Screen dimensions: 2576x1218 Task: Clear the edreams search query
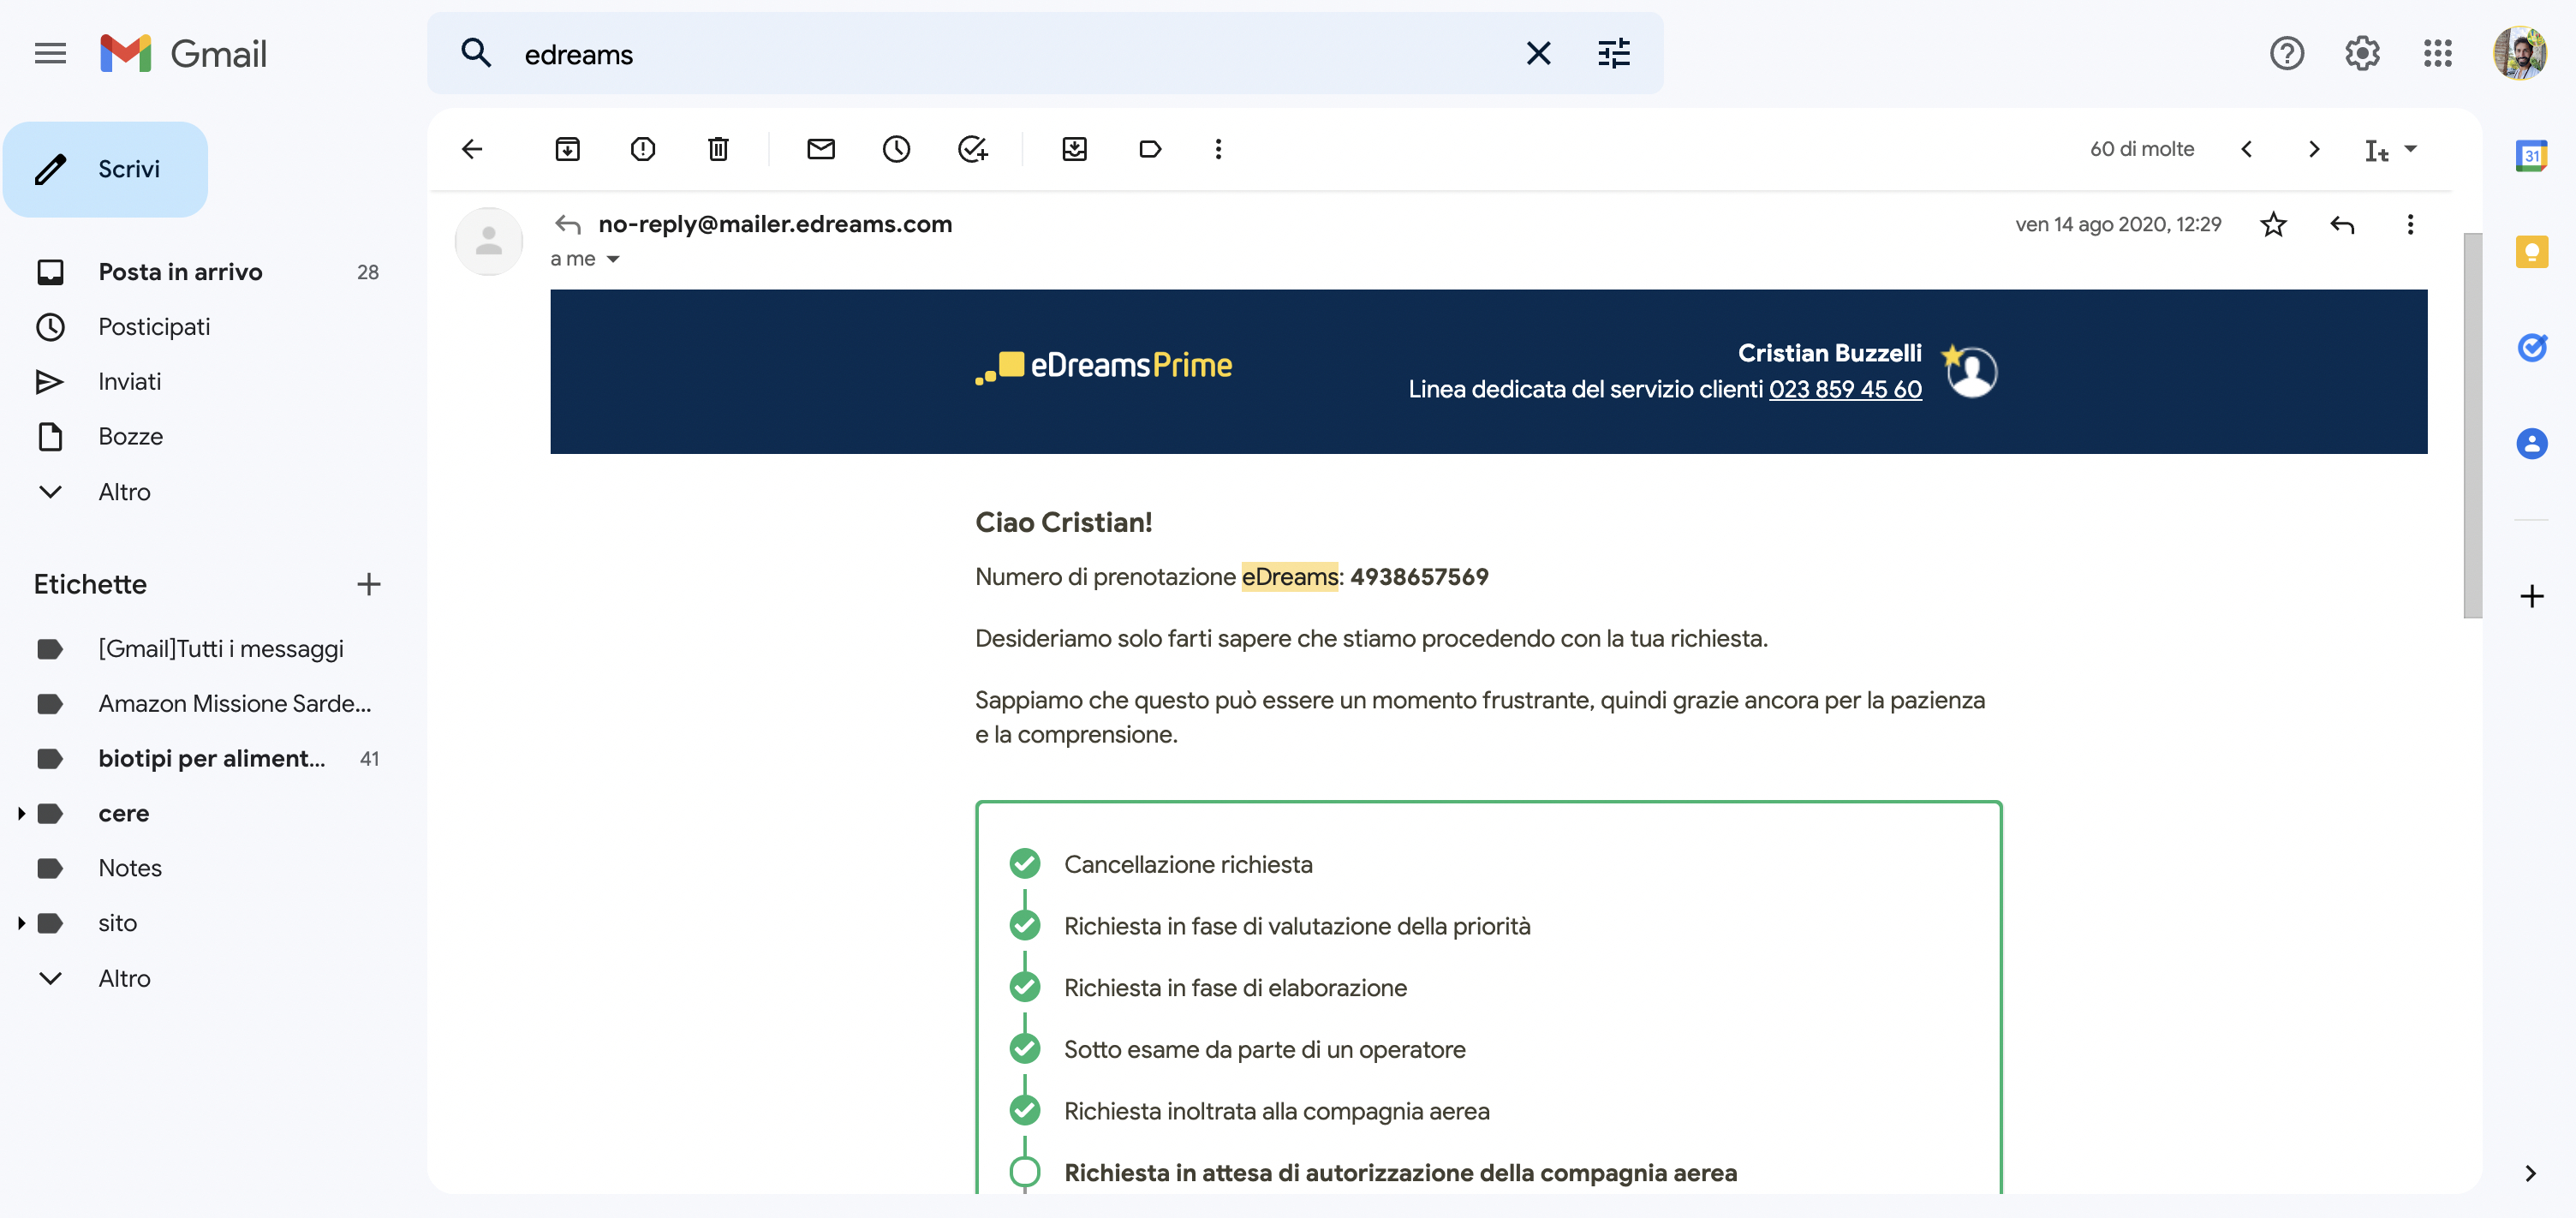1539,53
